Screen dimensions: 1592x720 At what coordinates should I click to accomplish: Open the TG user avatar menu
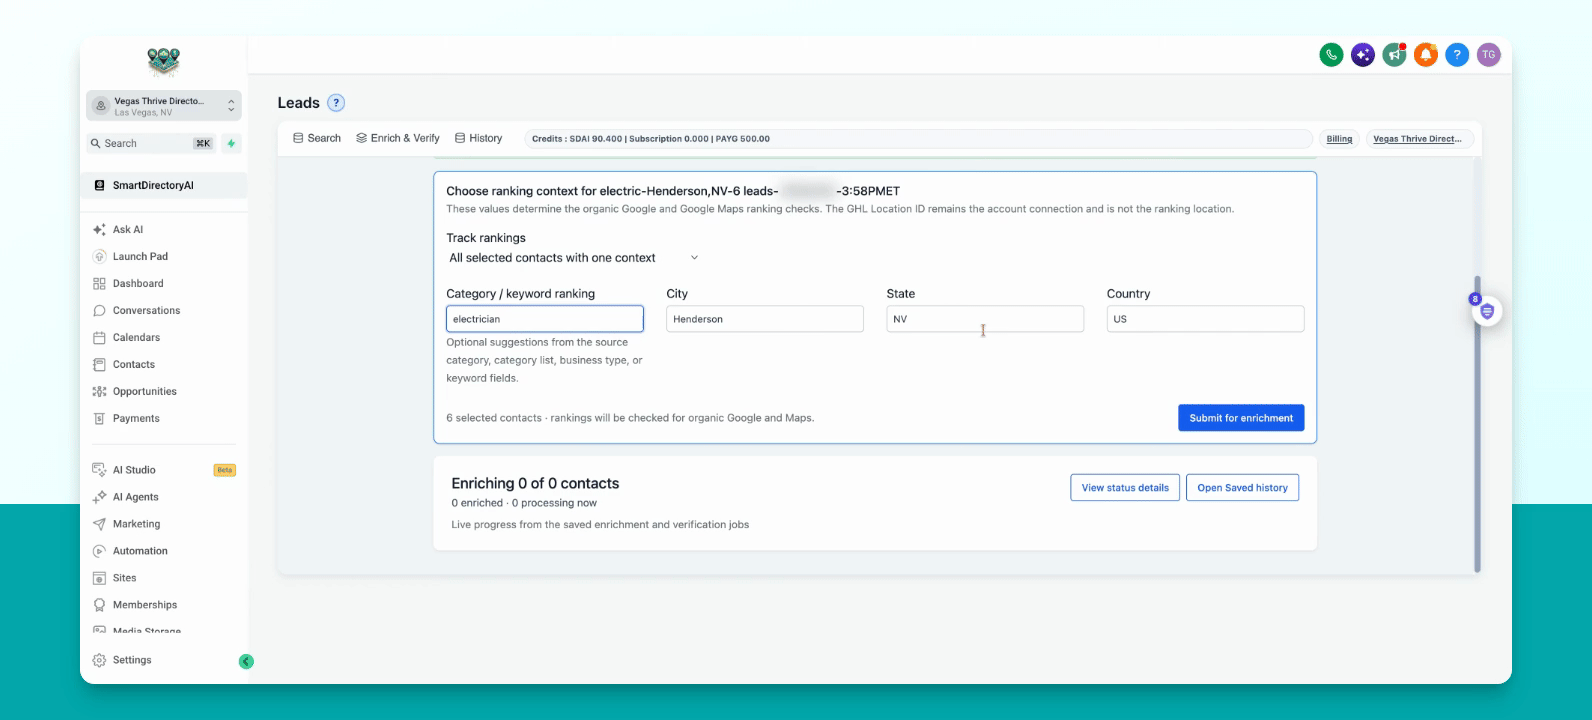(1489, 55)
